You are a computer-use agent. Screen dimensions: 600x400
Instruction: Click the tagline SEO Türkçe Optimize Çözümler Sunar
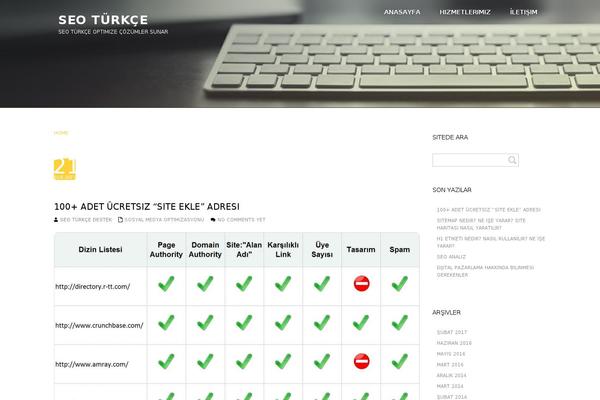click(113, 32)
